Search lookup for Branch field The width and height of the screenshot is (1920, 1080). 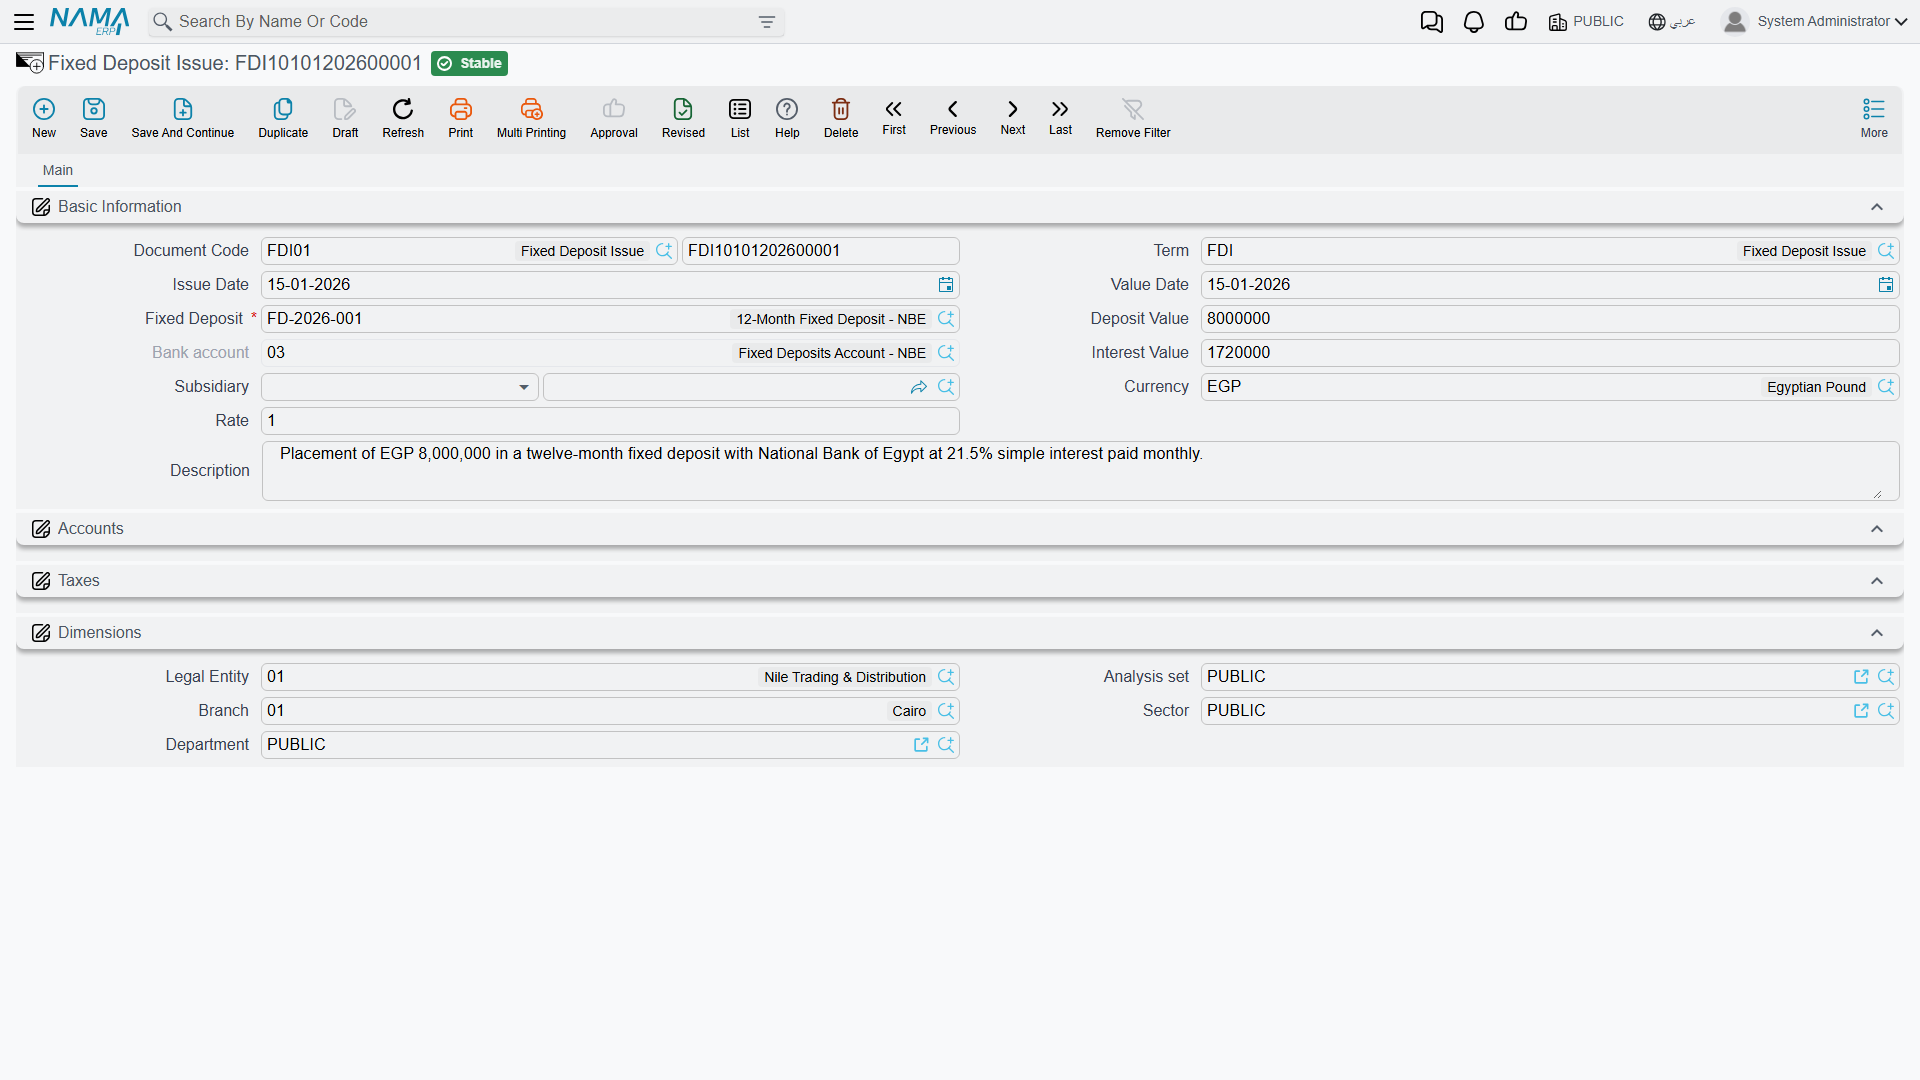tap(946, 711)
